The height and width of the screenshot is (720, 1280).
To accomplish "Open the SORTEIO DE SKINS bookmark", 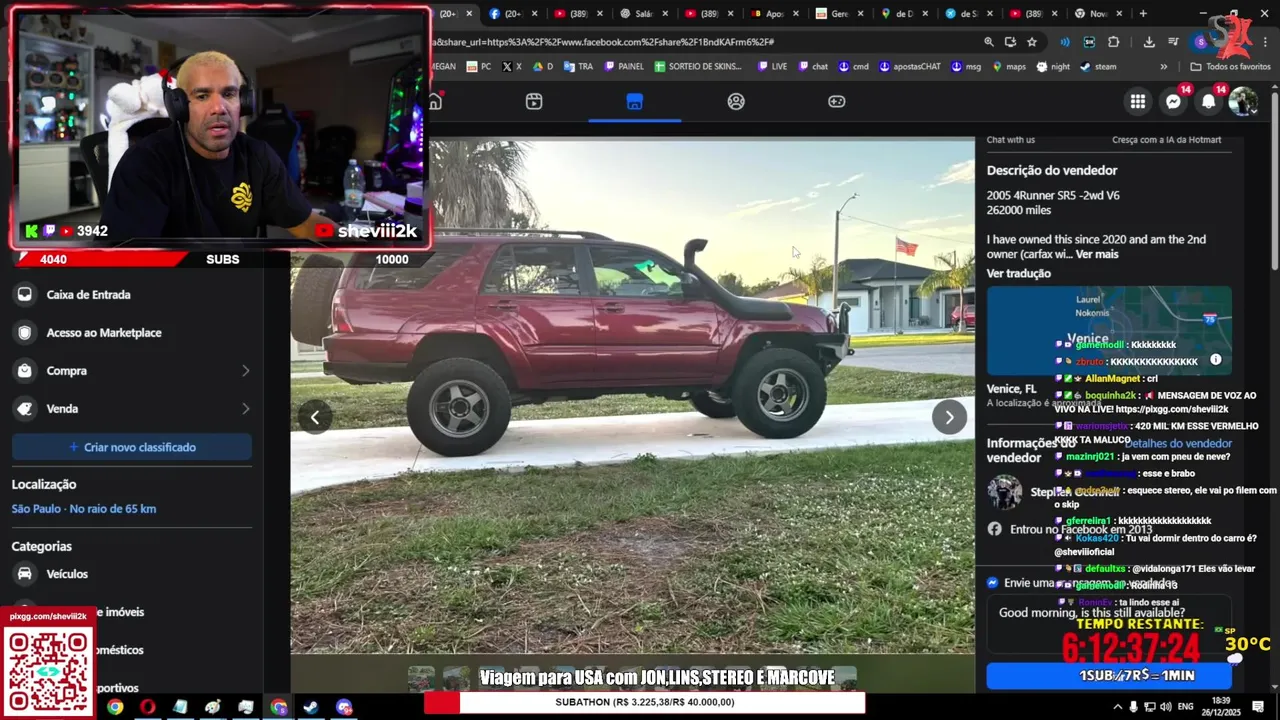I will coord(698,67).
